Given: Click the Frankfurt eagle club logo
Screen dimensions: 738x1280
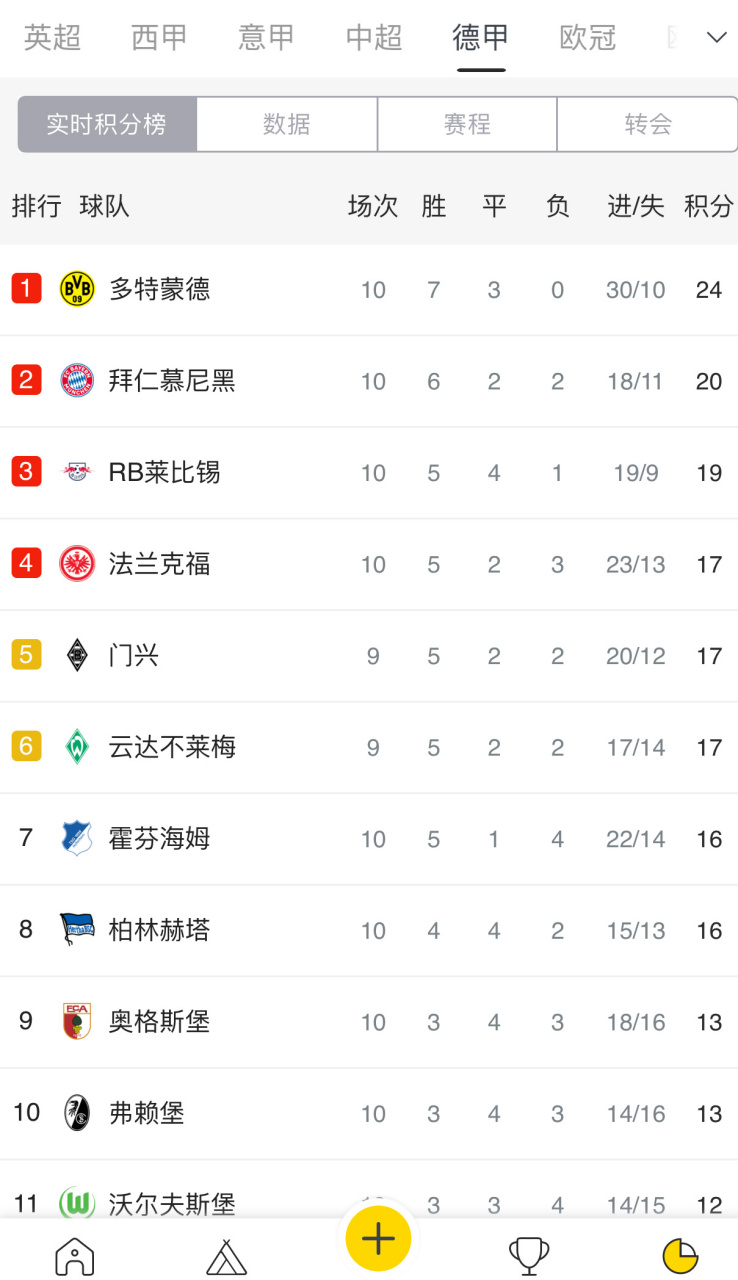Looking at the screenshot, I should point(76,564).
